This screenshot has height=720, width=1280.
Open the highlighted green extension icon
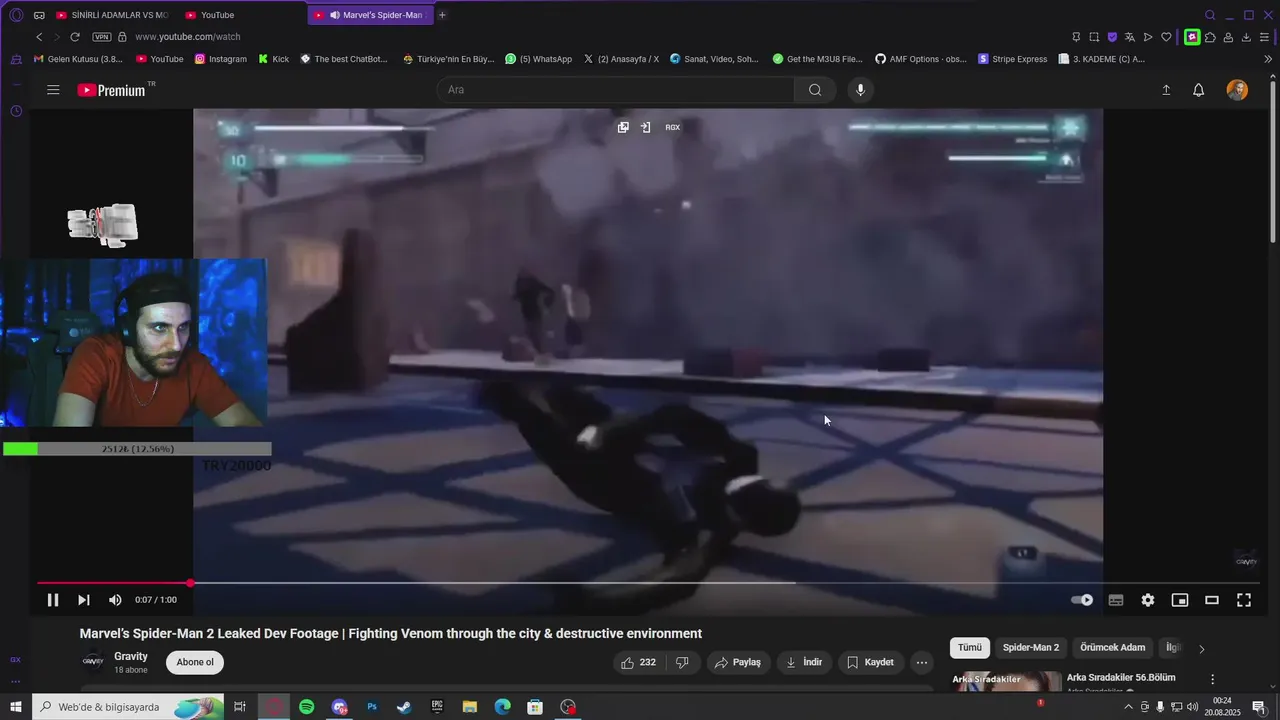coord(1192,37)
